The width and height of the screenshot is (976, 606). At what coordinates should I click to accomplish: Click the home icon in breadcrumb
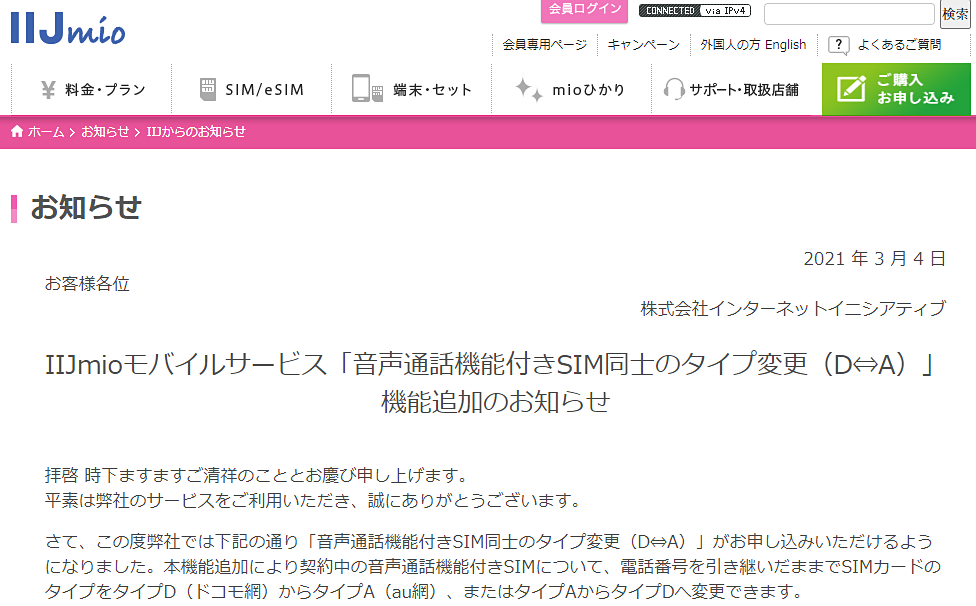tap(17, 132)
